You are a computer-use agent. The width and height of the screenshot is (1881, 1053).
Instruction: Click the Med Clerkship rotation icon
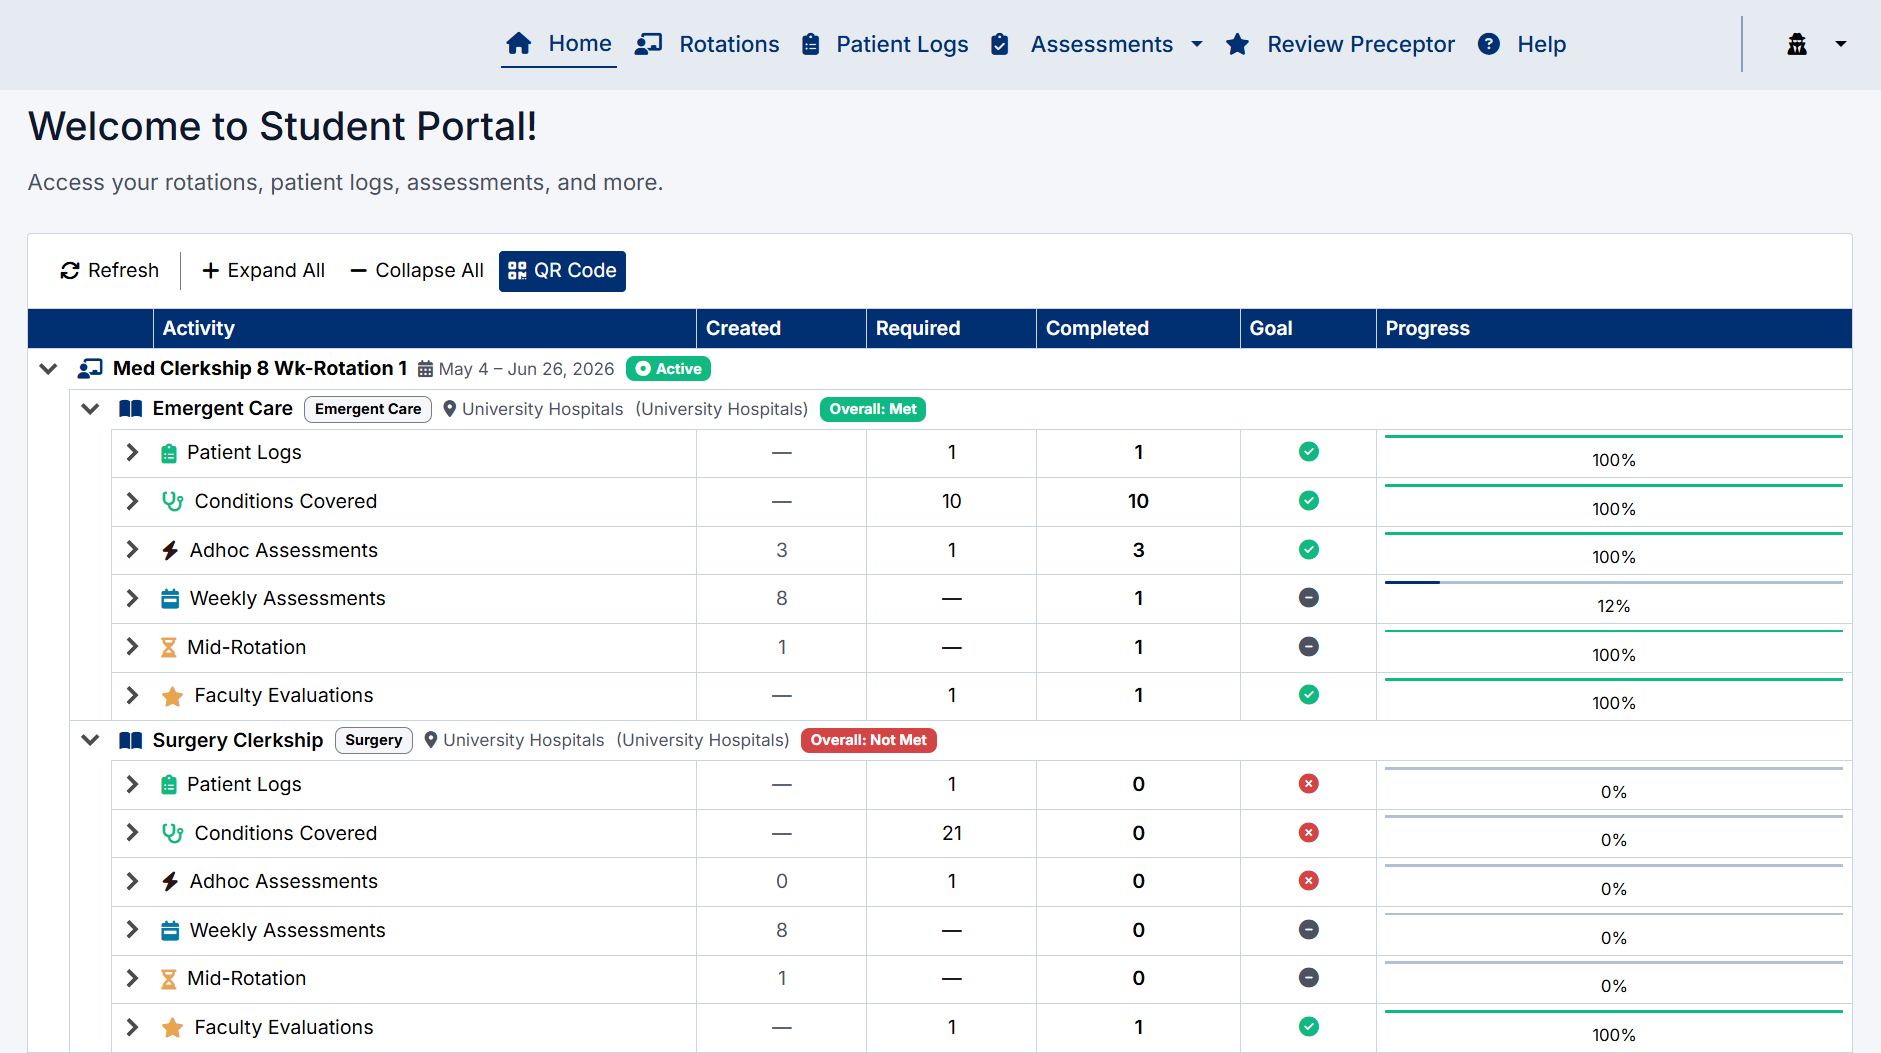tap(90, 369)
